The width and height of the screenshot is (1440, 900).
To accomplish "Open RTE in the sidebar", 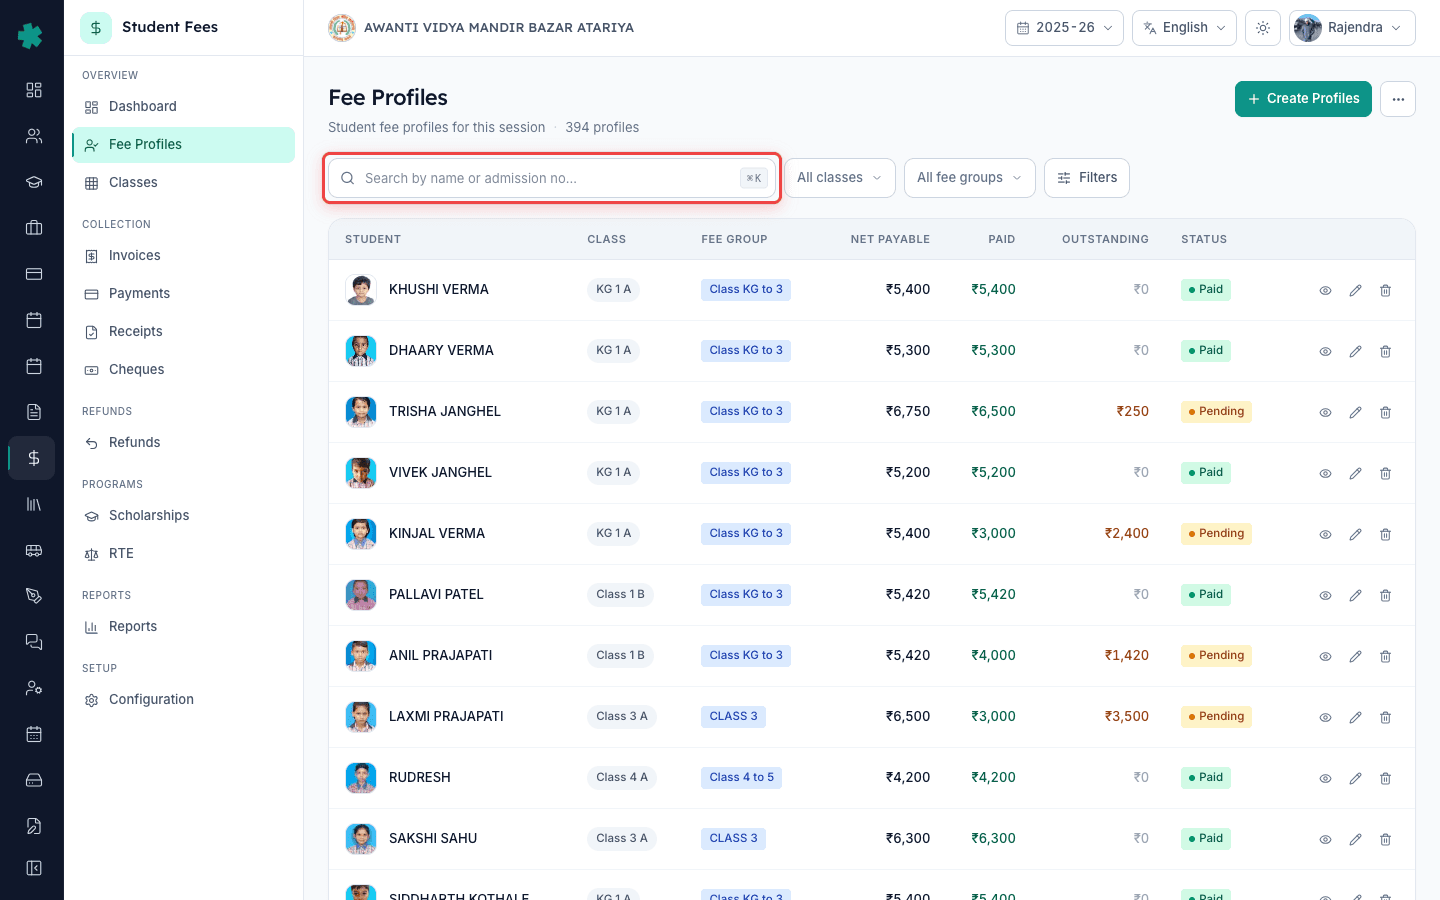I will pyautogui.click(x=184, y=554).
